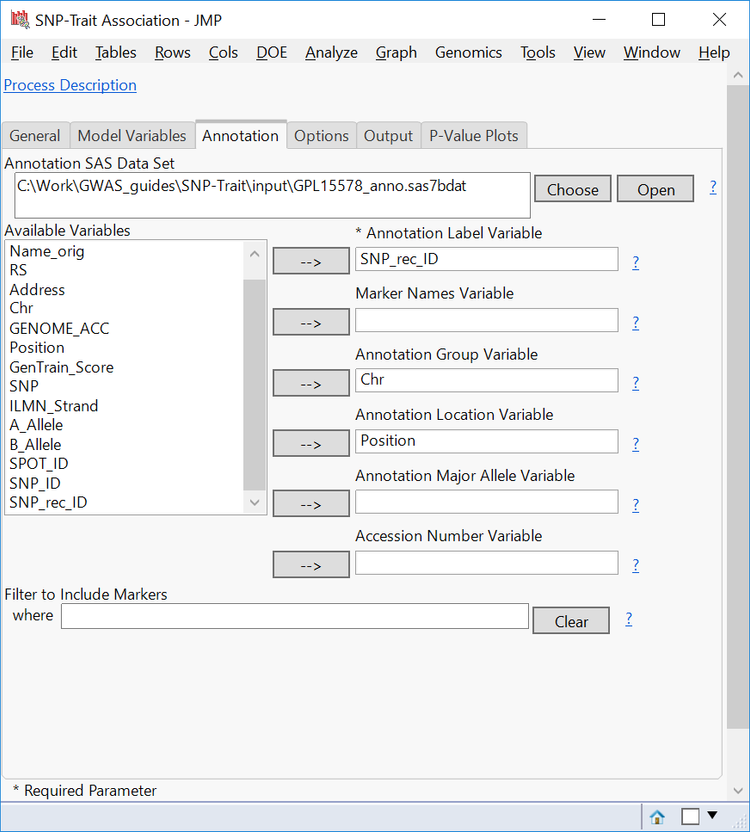Click the Filter to Include Markers where field
750x832 pixels.
pos(295,616)
